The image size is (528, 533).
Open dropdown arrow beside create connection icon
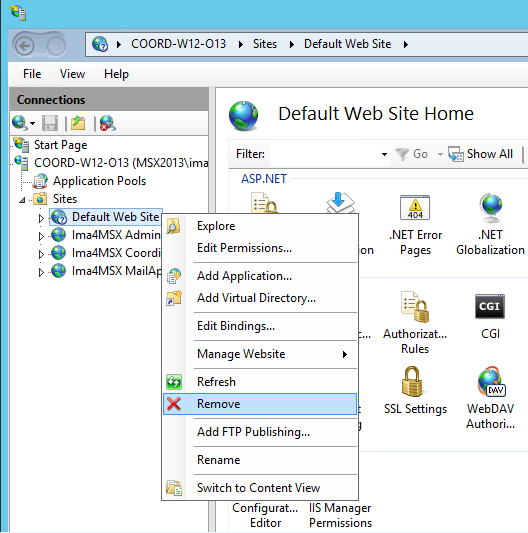(32, 123)
